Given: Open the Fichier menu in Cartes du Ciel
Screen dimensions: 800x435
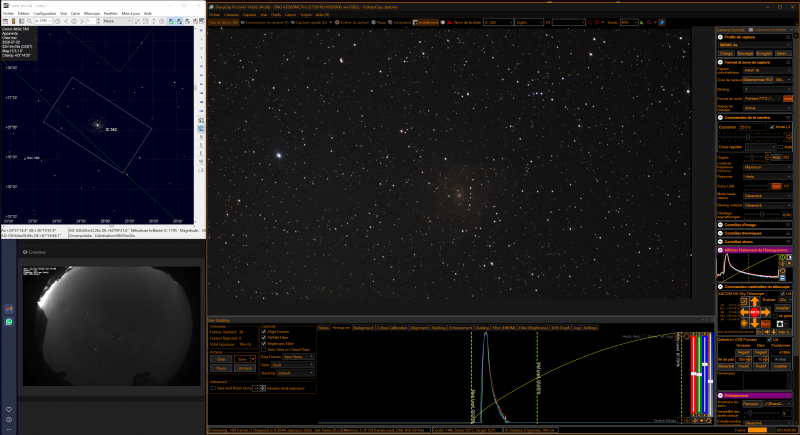Looking at the screenshot, I should pos(8,14).
